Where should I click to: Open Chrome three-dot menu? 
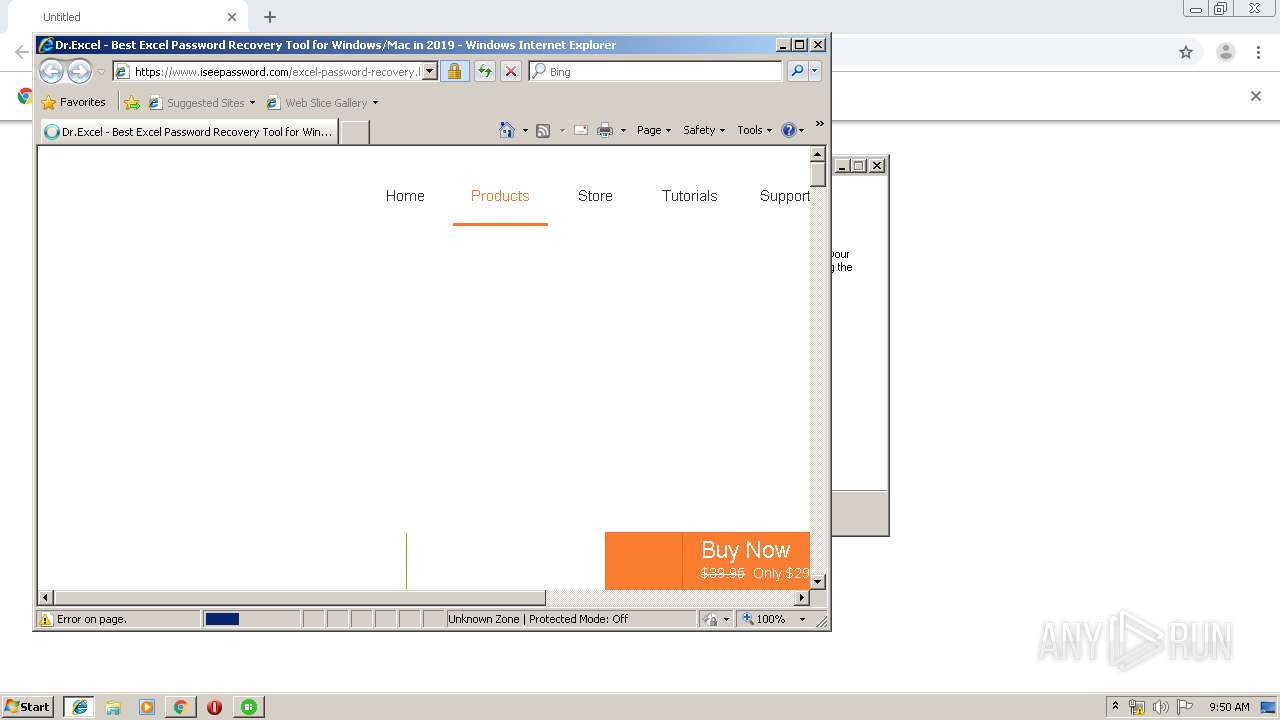pos(1259,52)
